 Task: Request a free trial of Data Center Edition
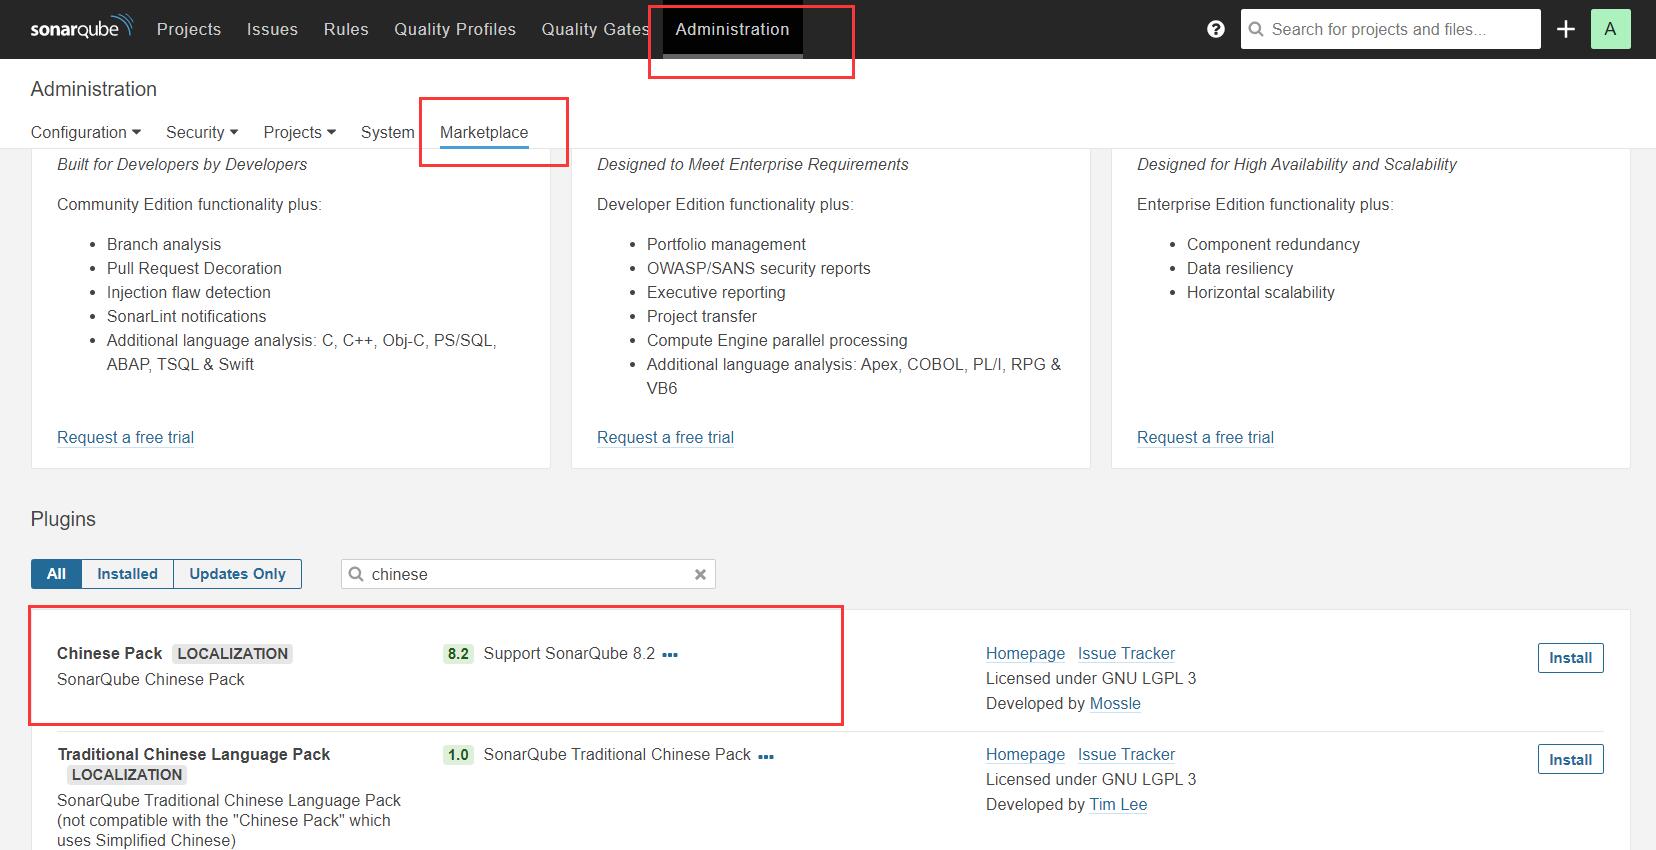point(1205,437)
